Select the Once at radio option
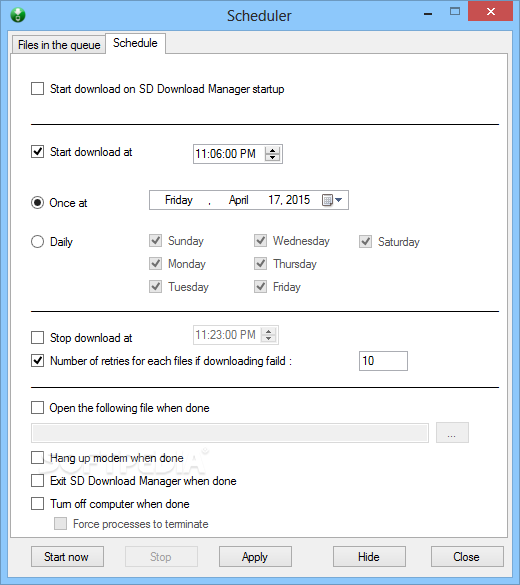520x585 pixels. click(38, 203)
